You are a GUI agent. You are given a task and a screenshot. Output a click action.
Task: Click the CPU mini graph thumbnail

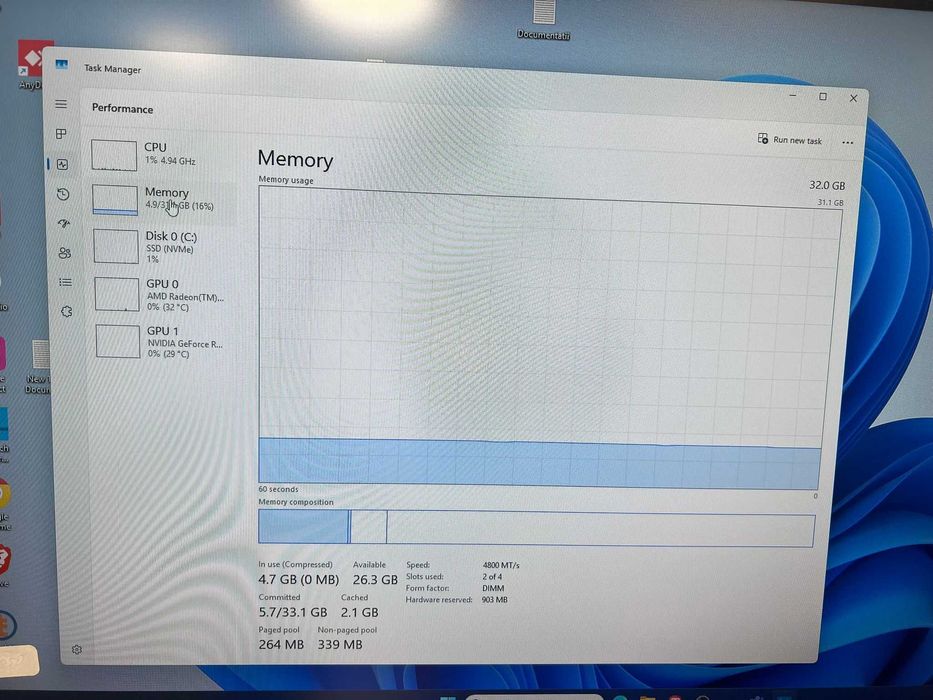pyautogui.click(x=114, y=155)
